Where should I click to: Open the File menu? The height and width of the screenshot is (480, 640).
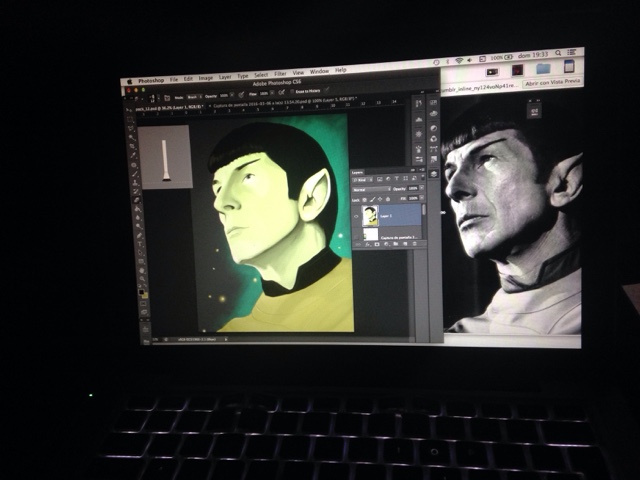174,80
